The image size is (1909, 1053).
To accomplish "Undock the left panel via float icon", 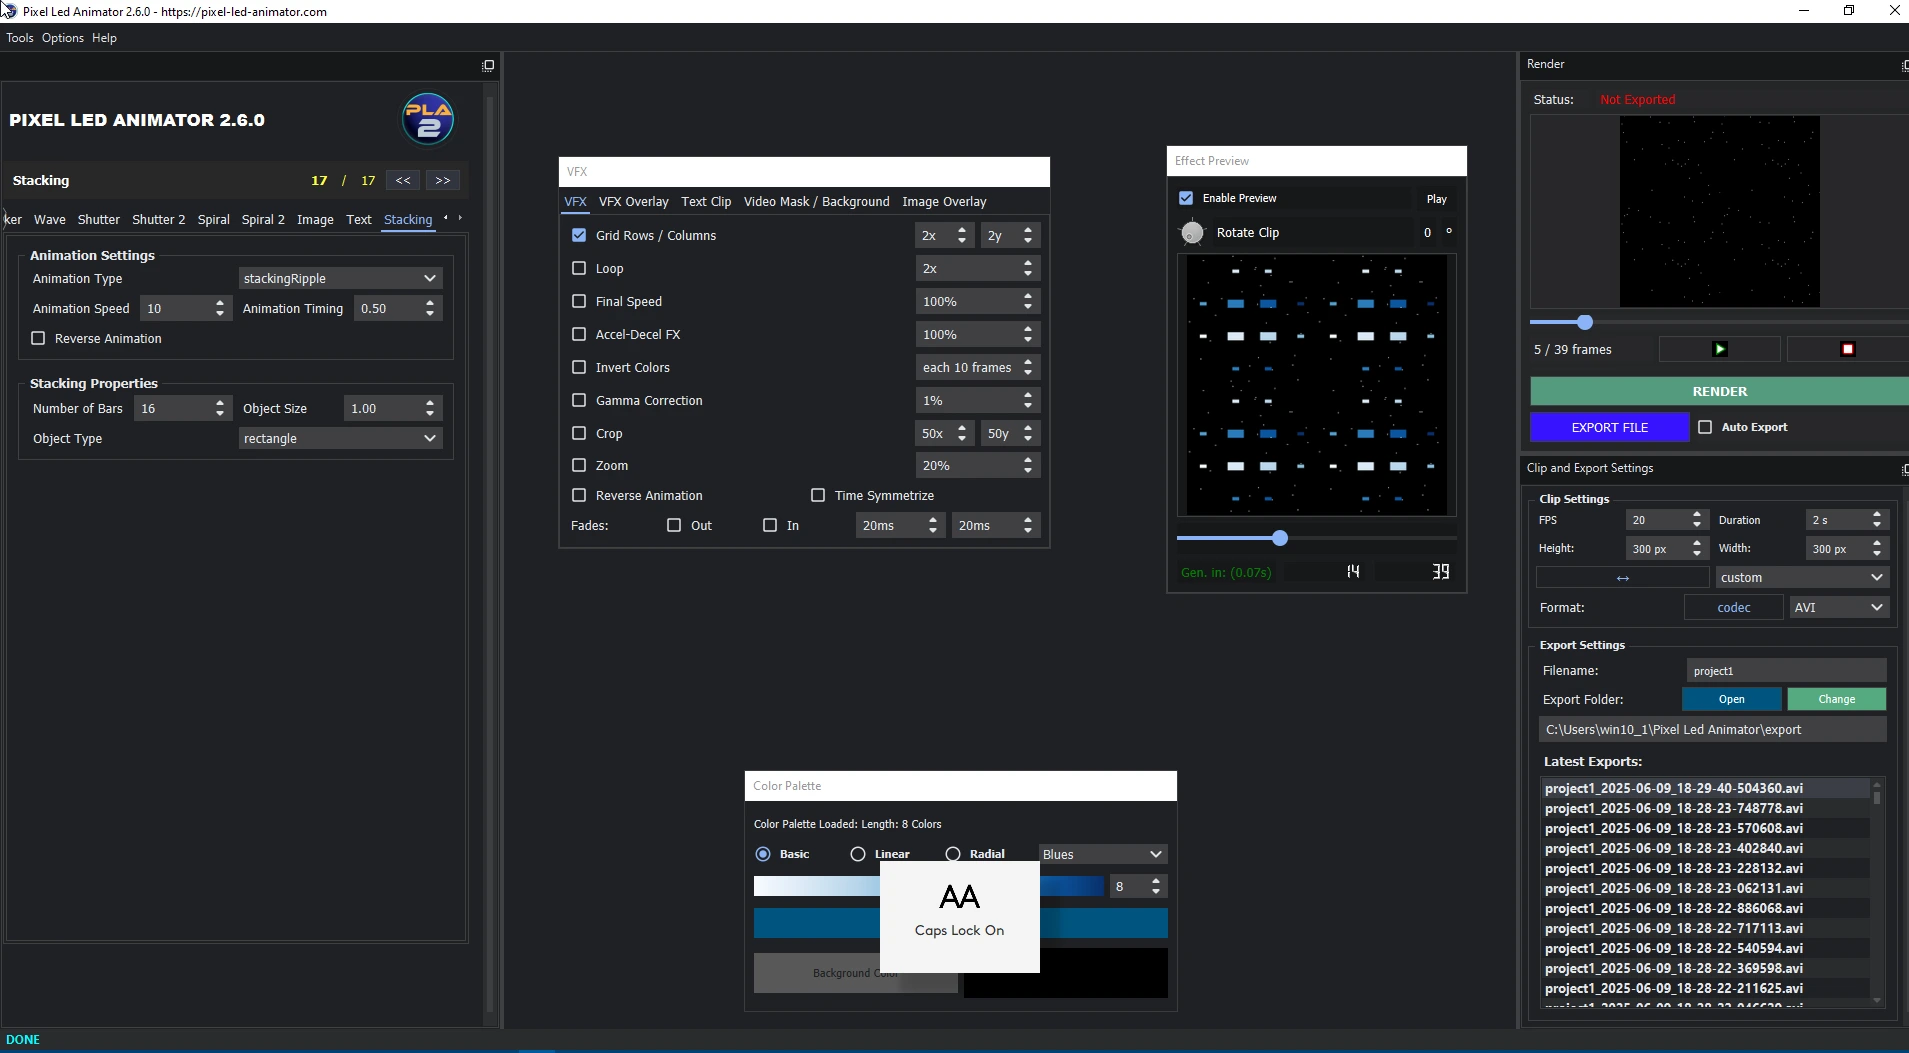I will [x=488, y=66].
